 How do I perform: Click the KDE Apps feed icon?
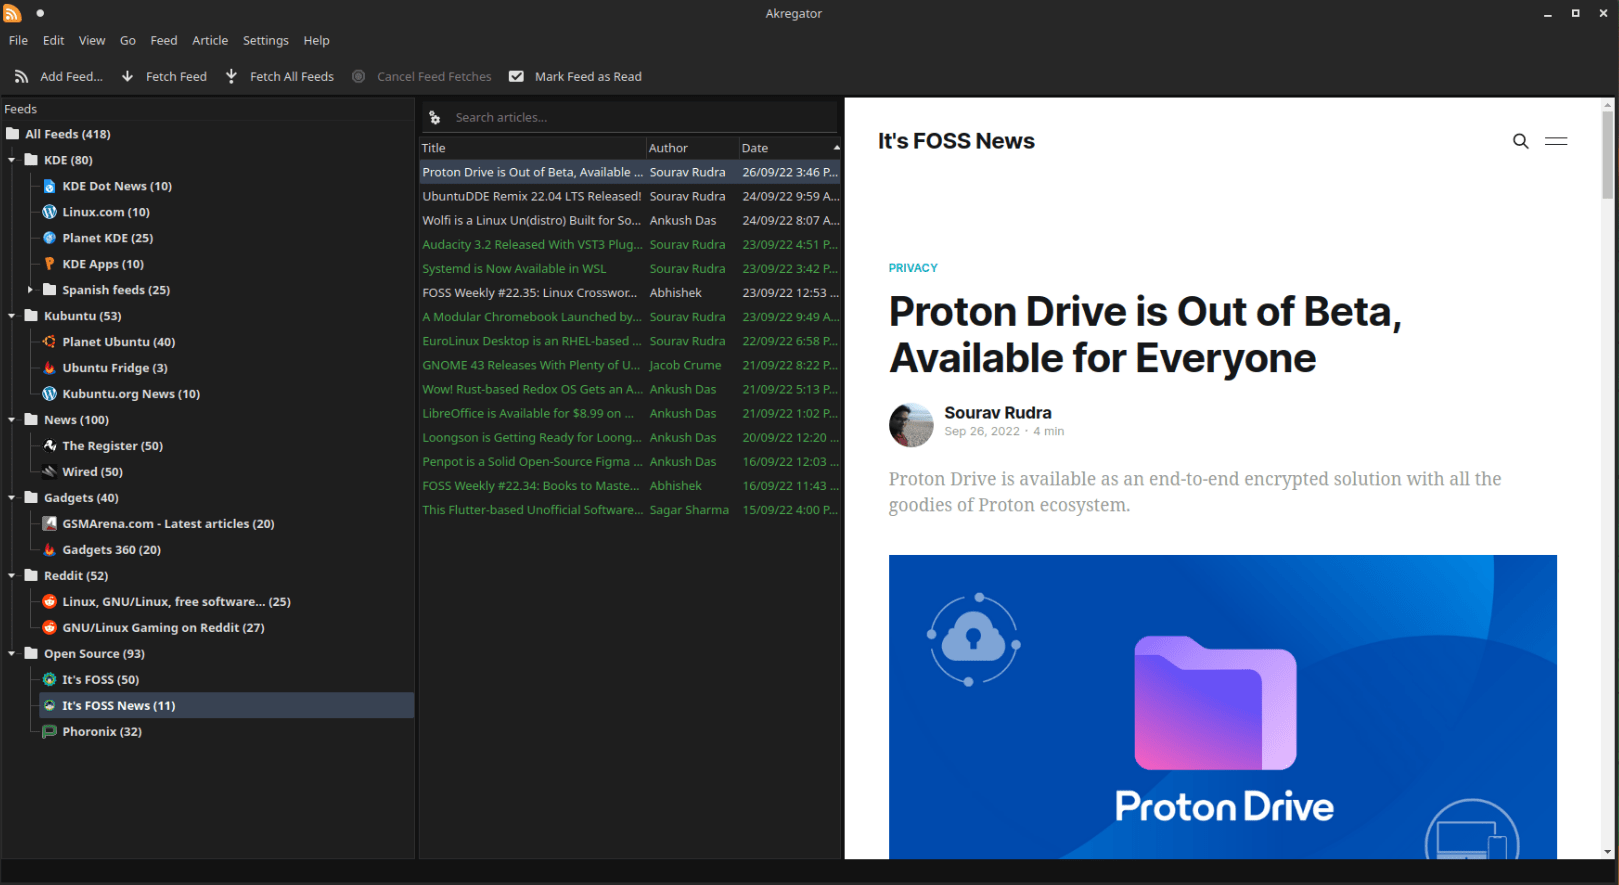pyautogui.click(x=49, y=264)
